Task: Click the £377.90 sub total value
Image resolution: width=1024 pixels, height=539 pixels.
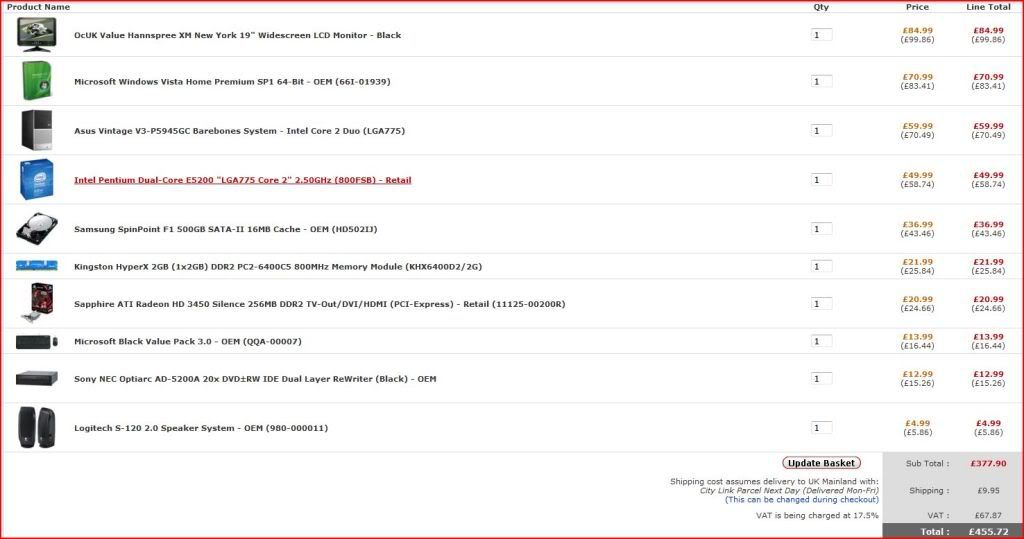Action: pos(988,463)
